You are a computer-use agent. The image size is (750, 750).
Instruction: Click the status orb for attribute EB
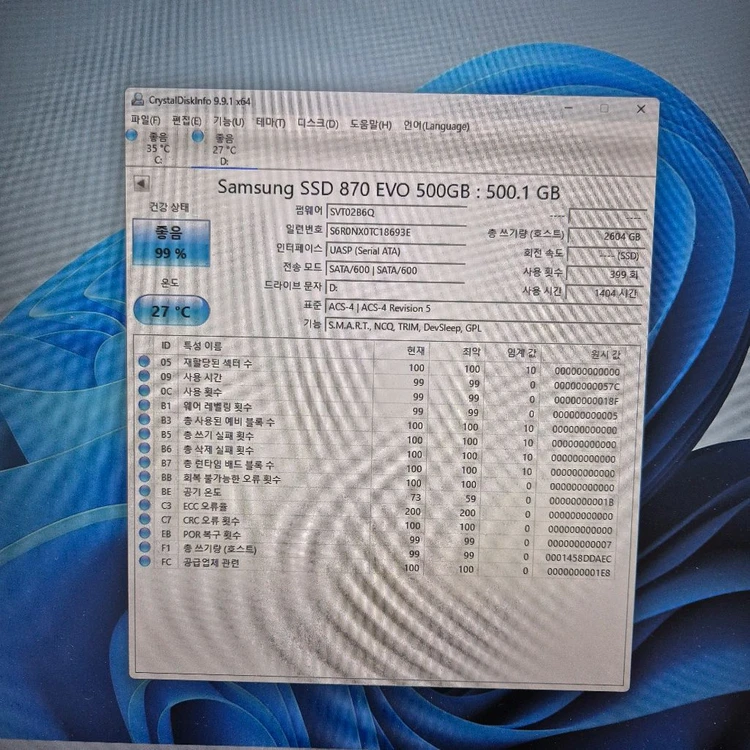144,533
